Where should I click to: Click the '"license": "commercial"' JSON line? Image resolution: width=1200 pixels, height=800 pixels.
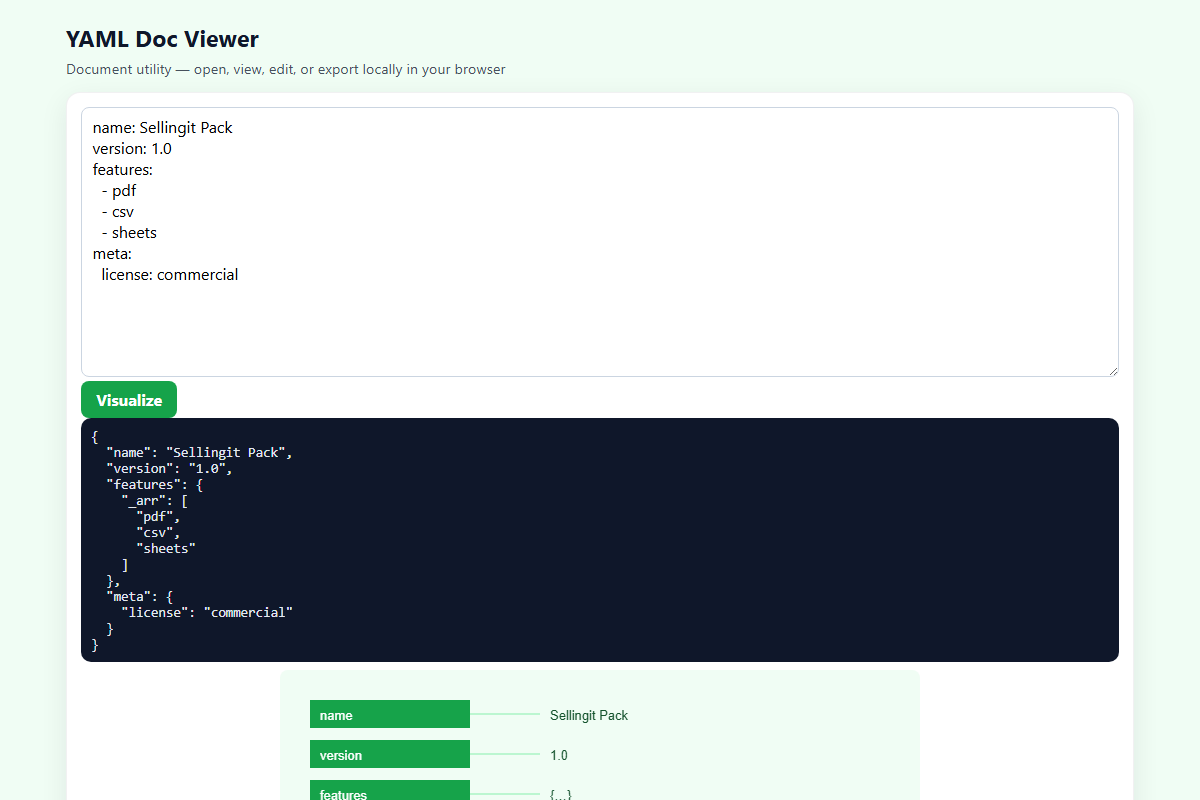pyautogui.click(x=207, y=612)
